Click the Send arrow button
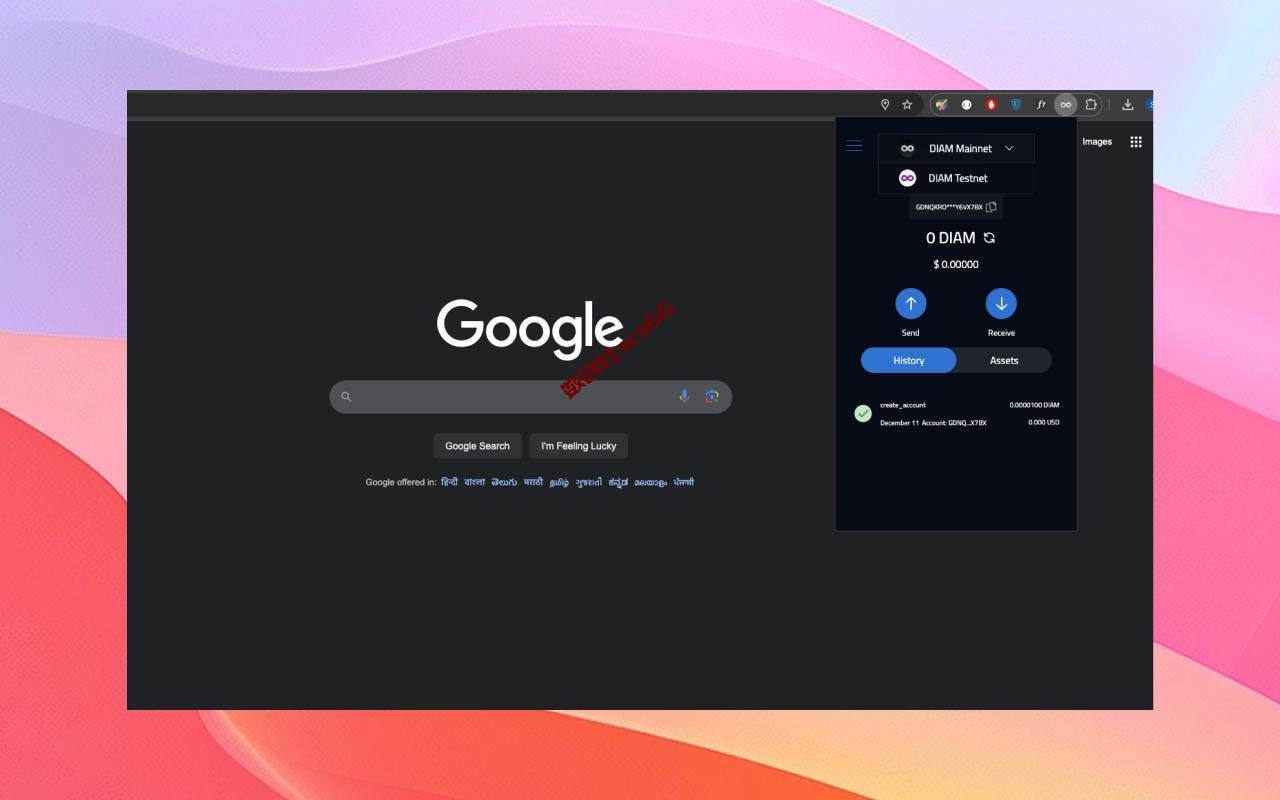Screen dimensions: 1280x800 click(x=910, y=304)
